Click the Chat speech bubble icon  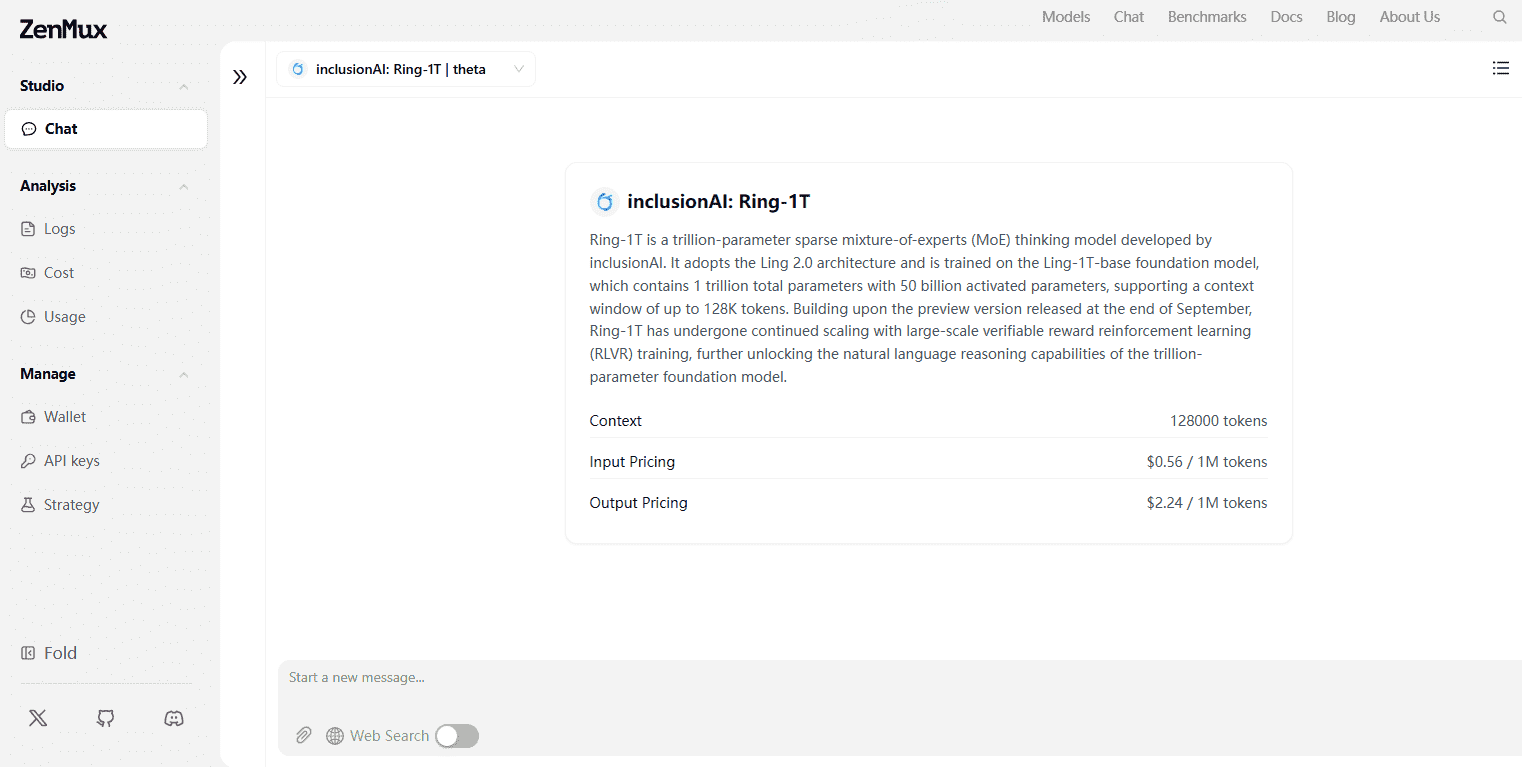29,129
